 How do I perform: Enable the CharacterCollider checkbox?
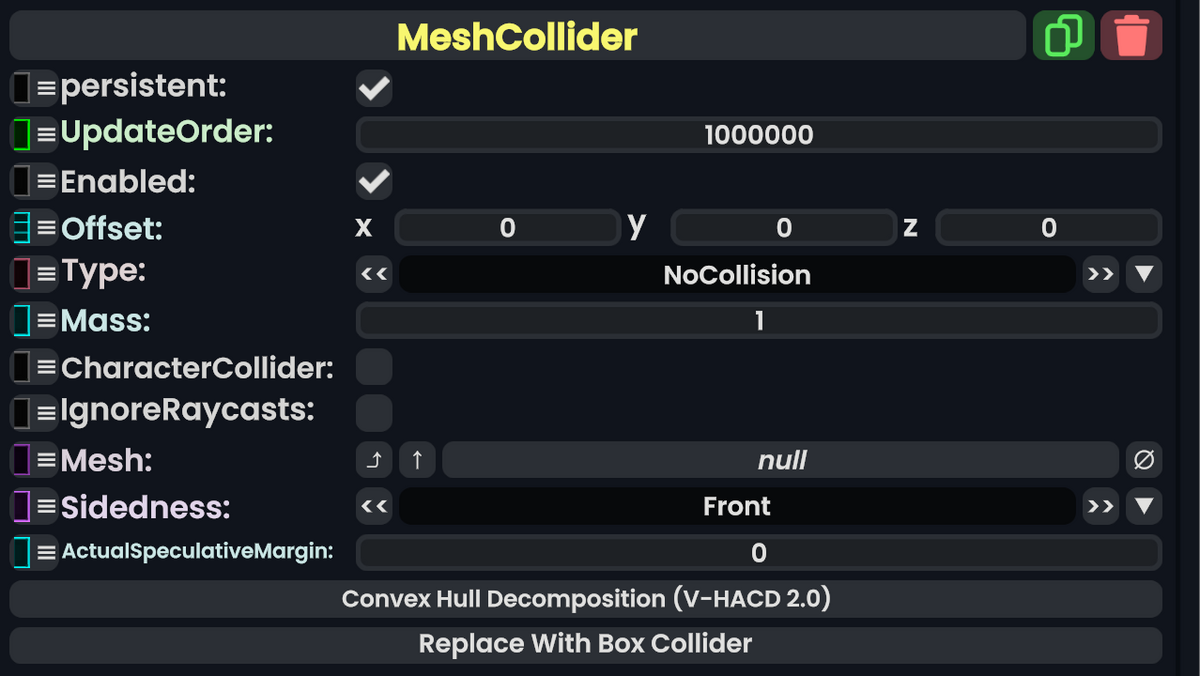click(x=373, y=366)
